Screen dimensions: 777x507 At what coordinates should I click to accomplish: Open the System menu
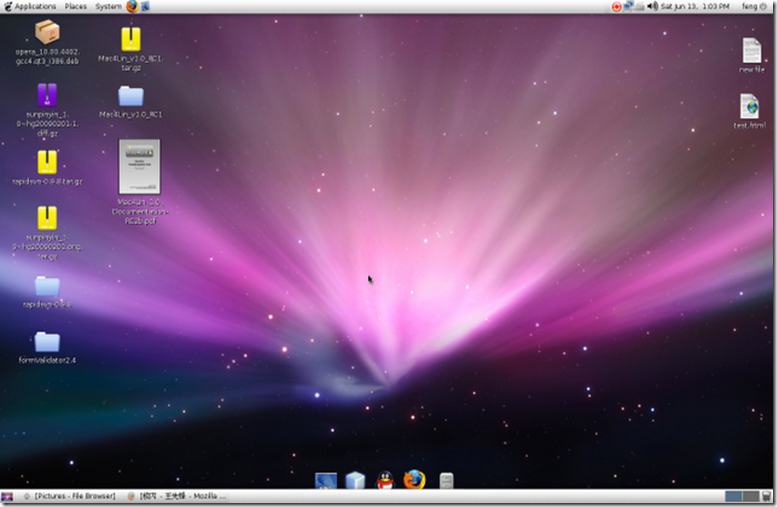tap(108, 6)
